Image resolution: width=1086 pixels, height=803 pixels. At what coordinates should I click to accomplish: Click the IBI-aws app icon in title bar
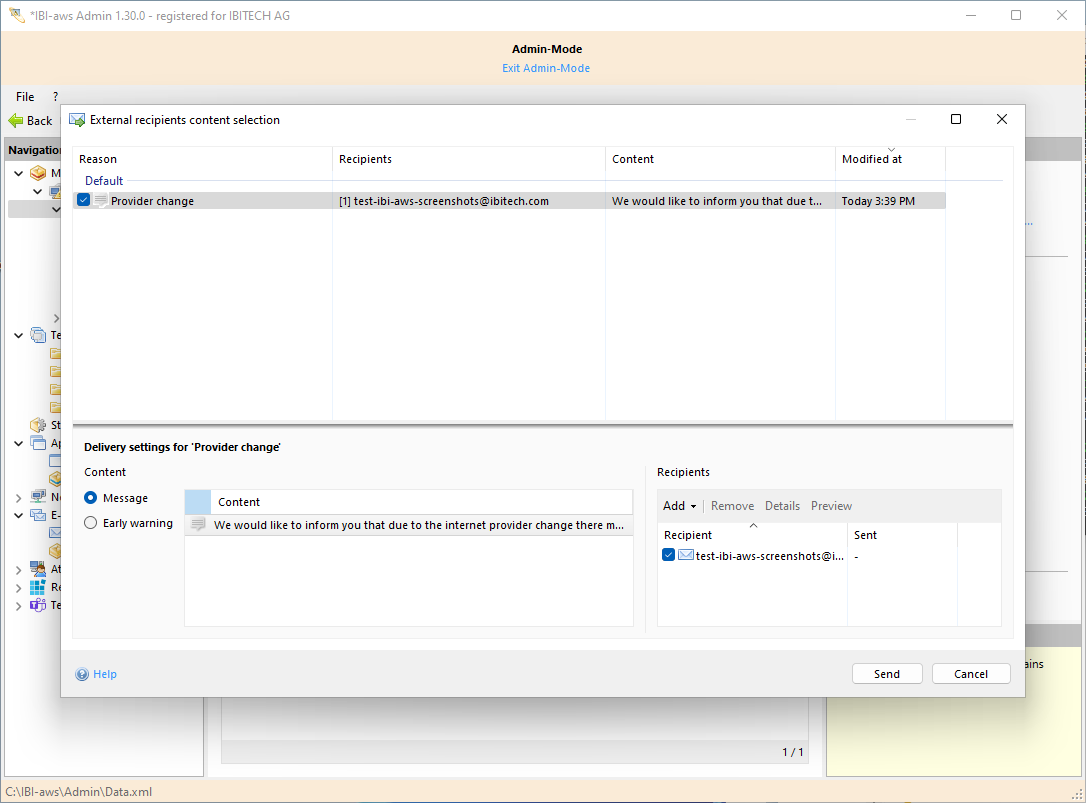(x=16, y=15)
